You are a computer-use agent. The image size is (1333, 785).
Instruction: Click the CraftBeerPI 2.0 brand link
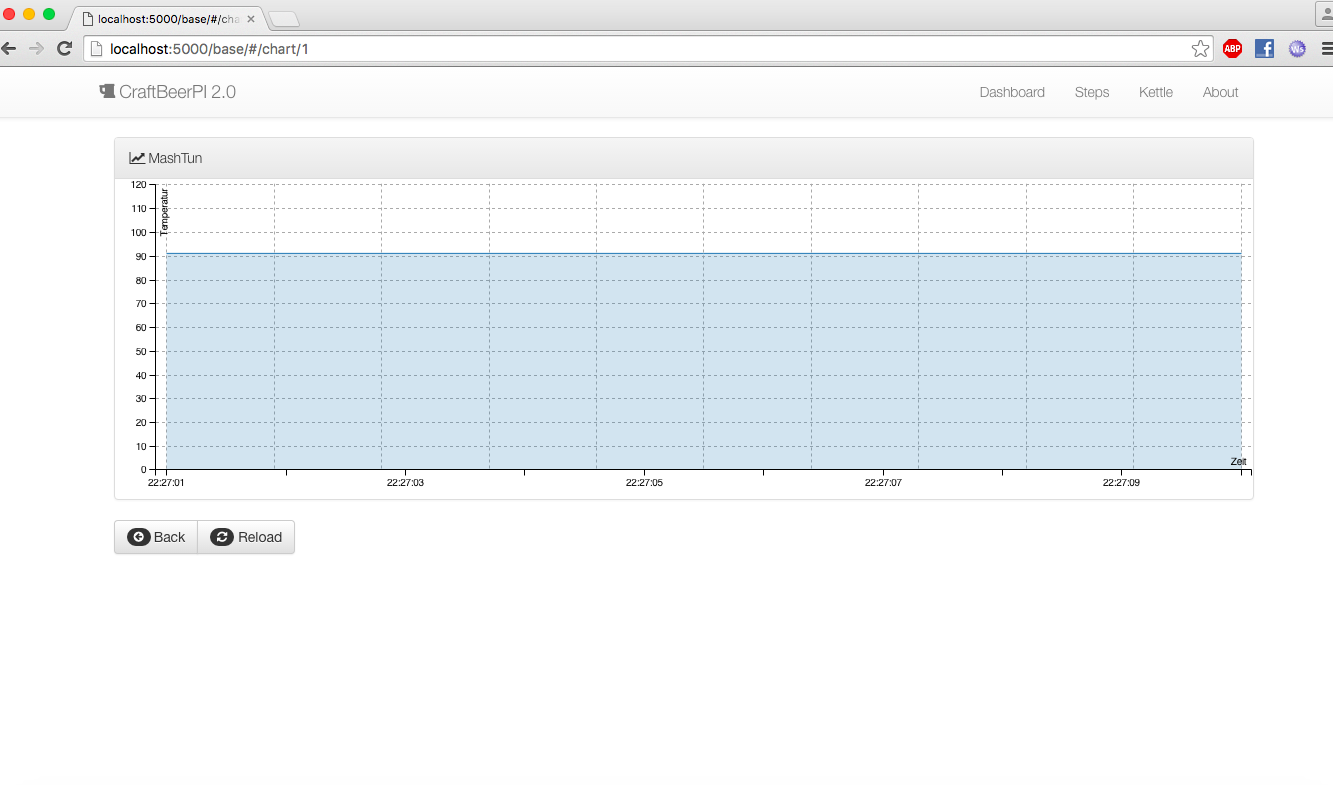coord(177,92)
